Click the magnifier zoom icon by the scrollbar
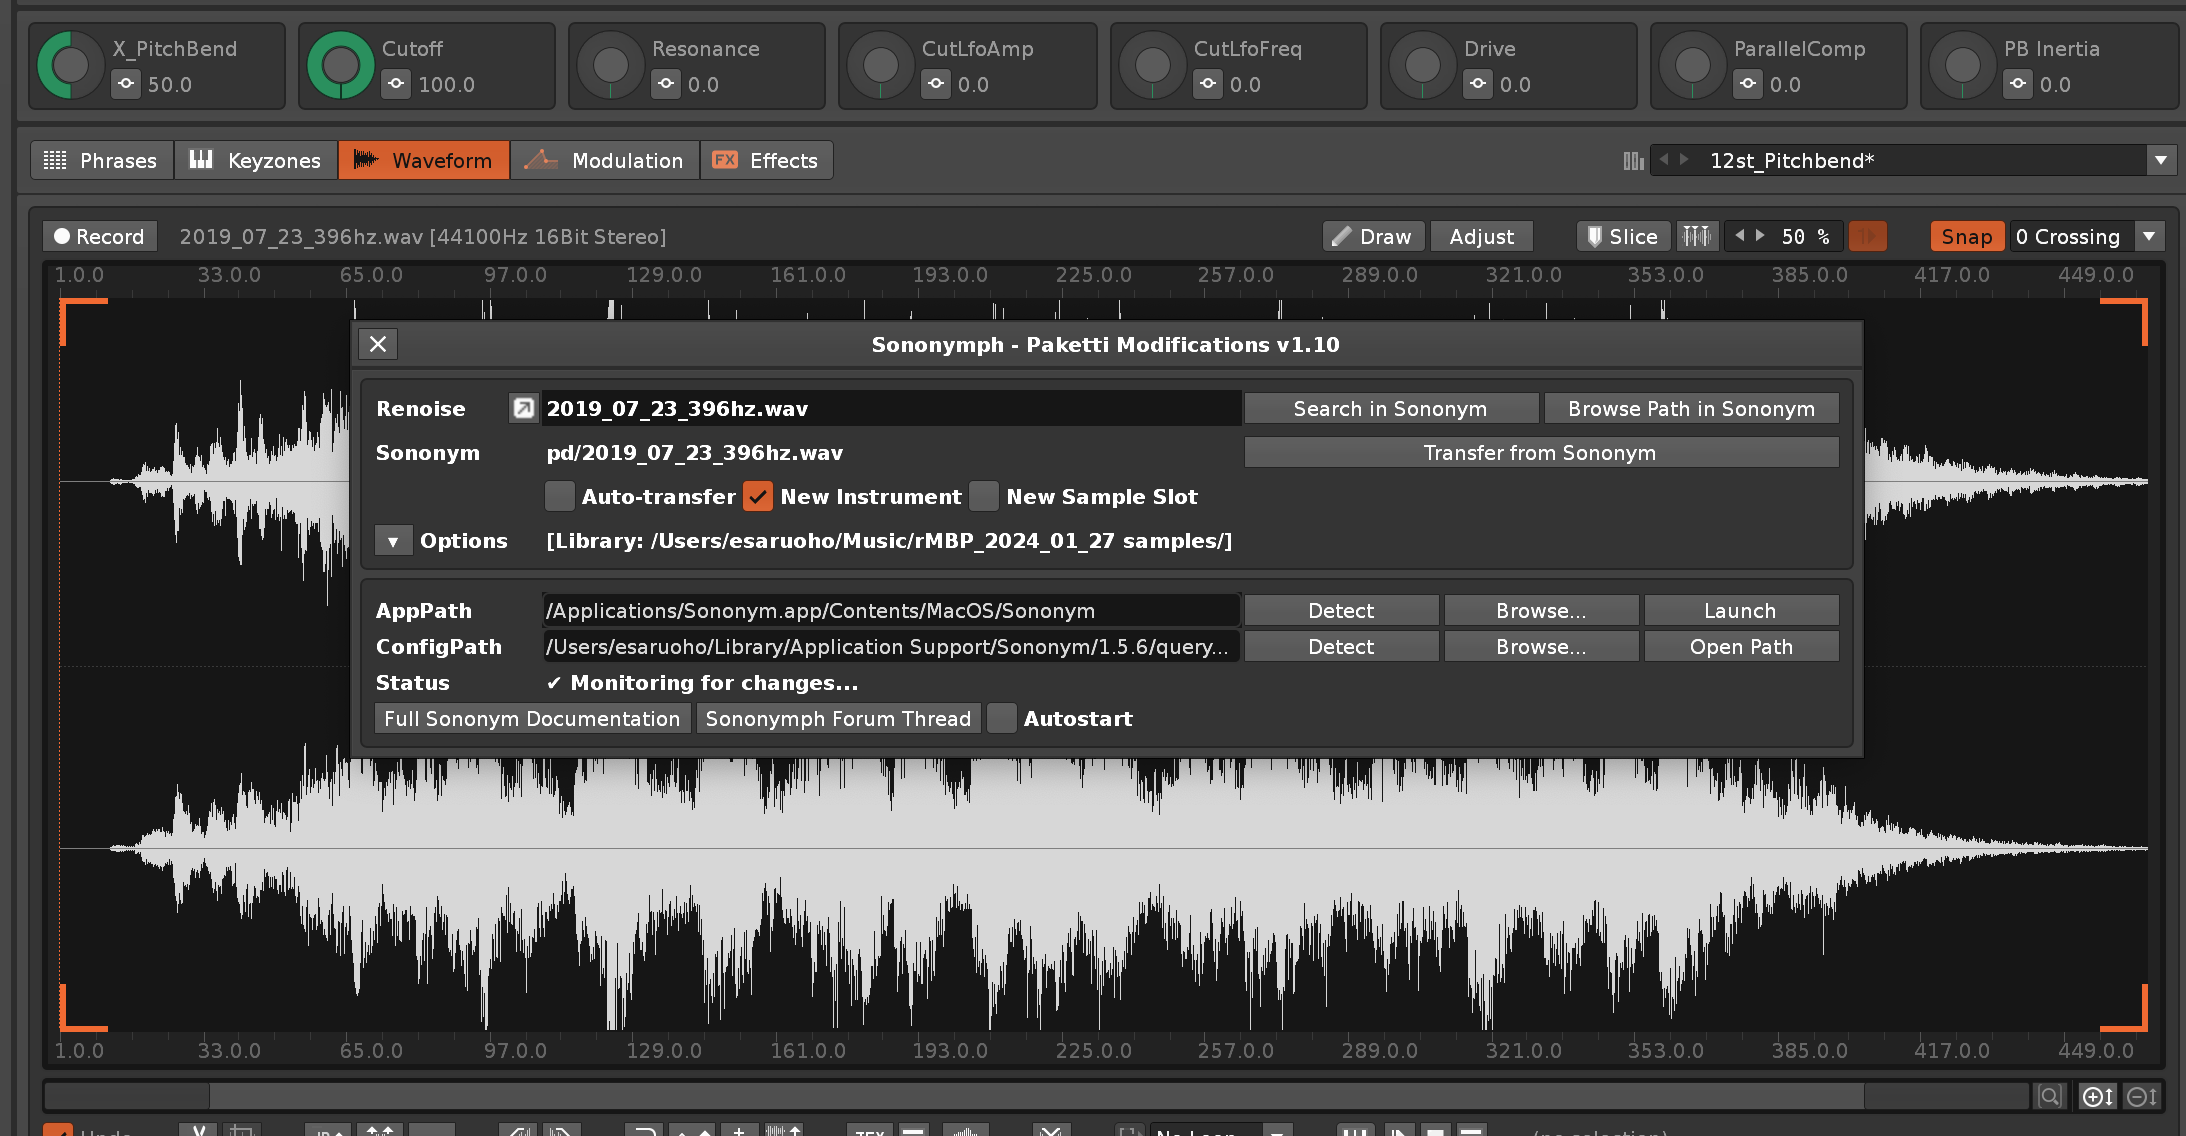The image size is (2186, 1136). (x=2049, y=1096)
